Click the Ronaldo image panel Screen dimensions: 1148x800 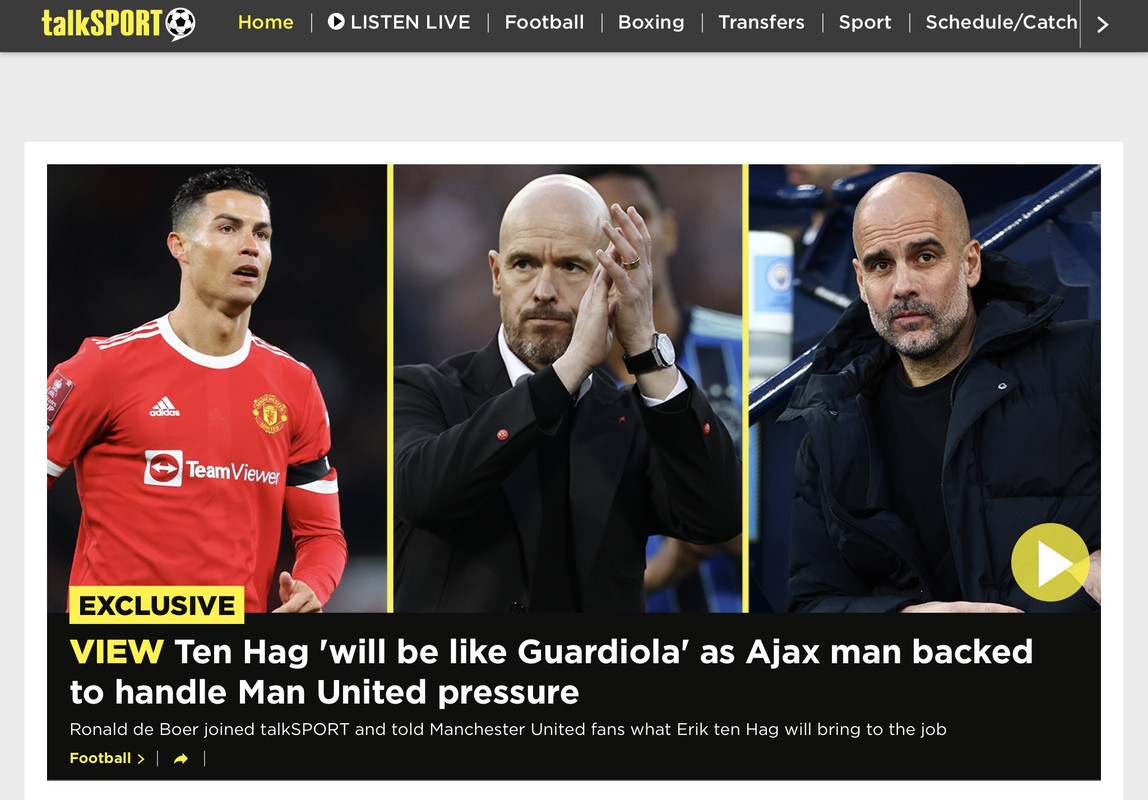click(x=217, y=388)
